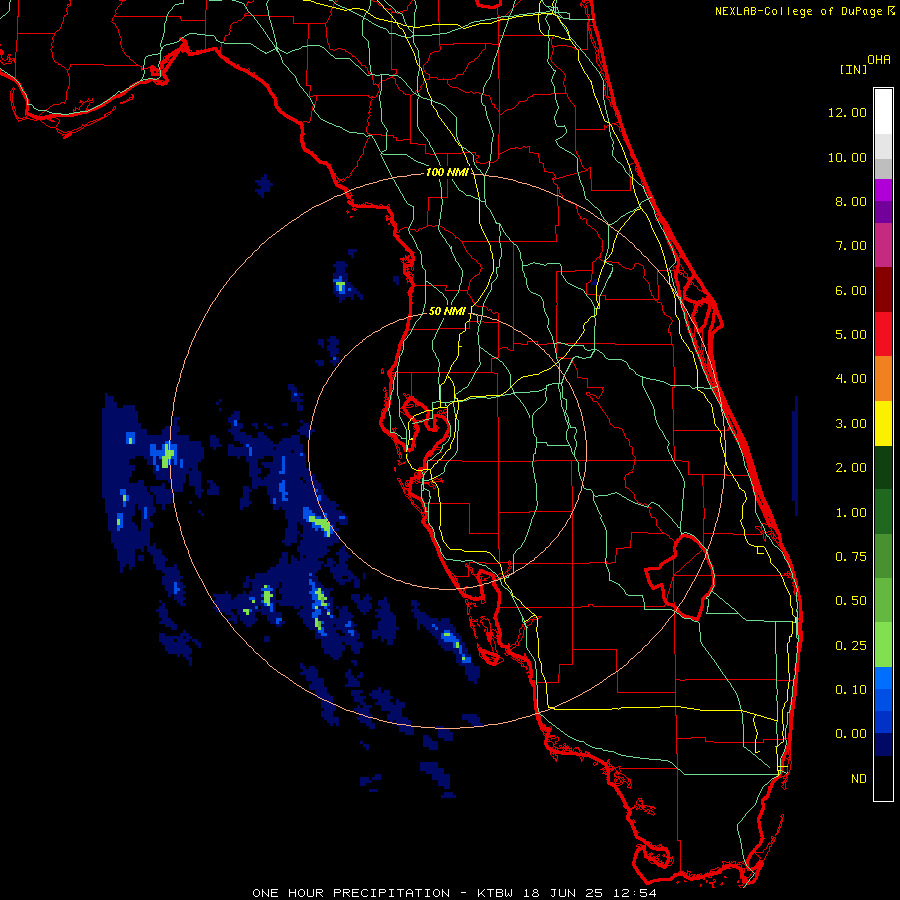Click the 6.00 legend value

(851, 290)
